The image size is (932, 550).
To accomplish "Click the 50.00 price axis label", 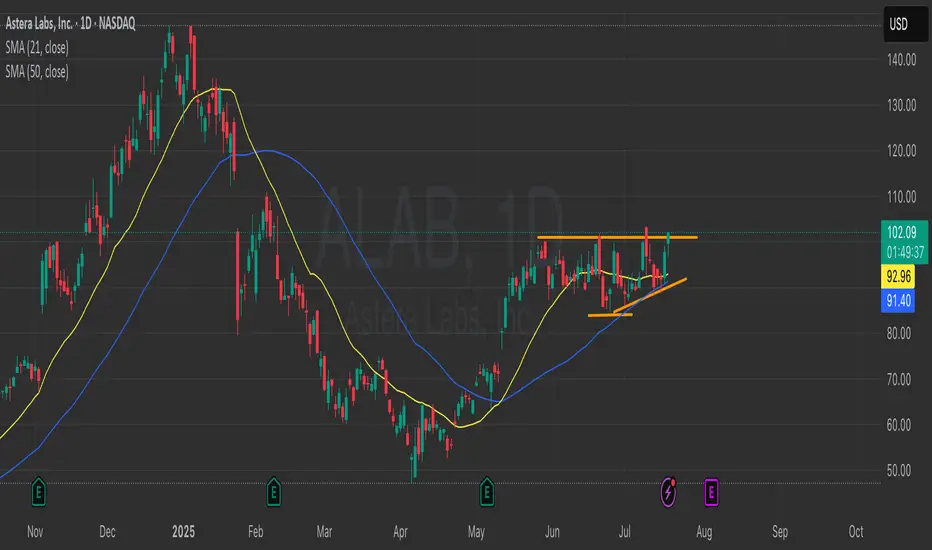I will tap(898, 470).
